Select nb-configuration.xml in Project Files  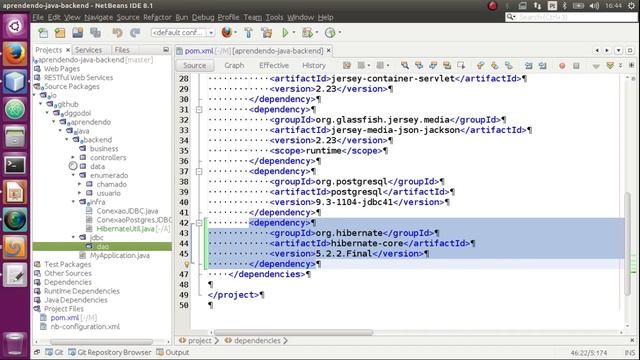[85, 327]
